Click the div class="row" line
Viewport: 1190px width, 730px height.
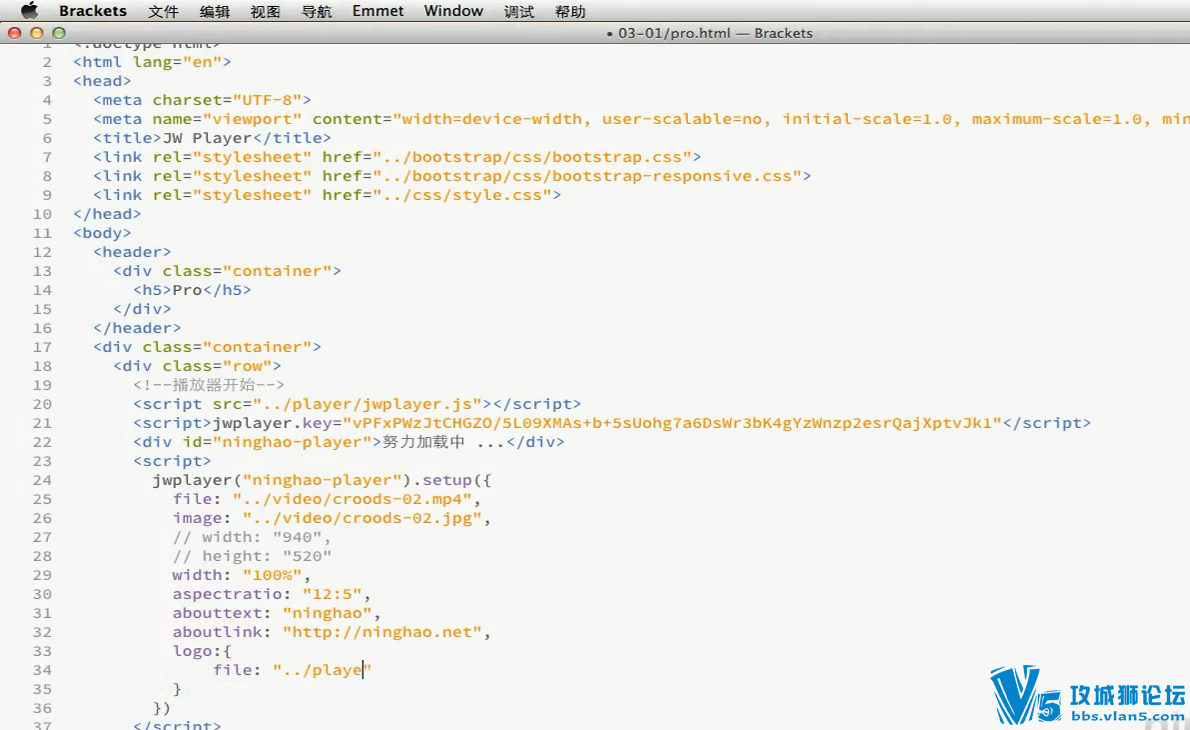click(x=197, y=366)
